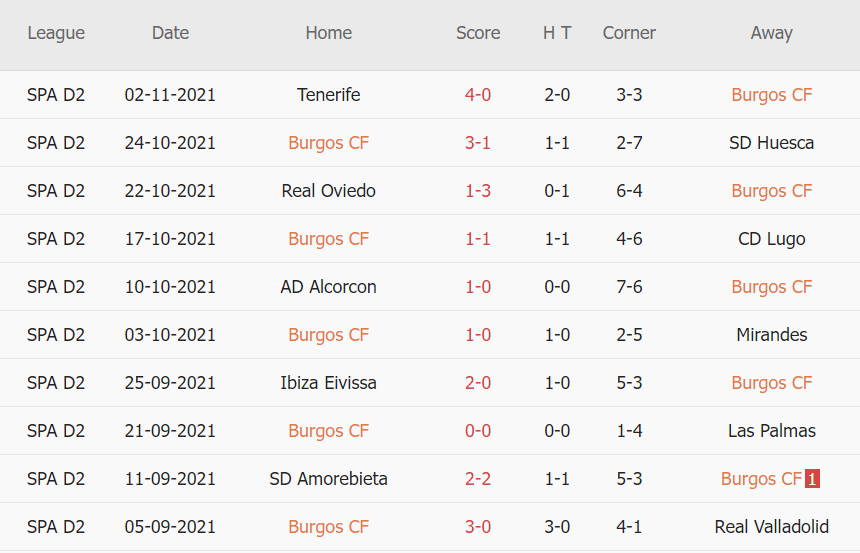Click the Corner column header
The height and width of the screenshot is (553, 860).
(x=629, y=33)
